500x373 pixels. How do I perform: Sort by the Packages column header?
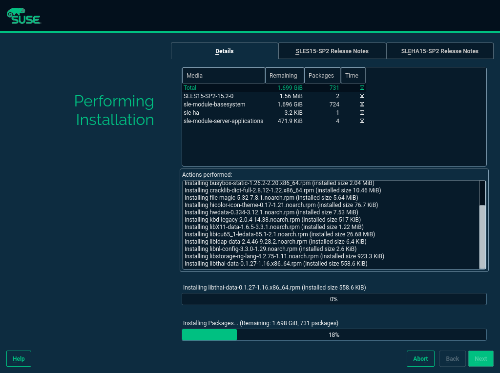[322, 75]
